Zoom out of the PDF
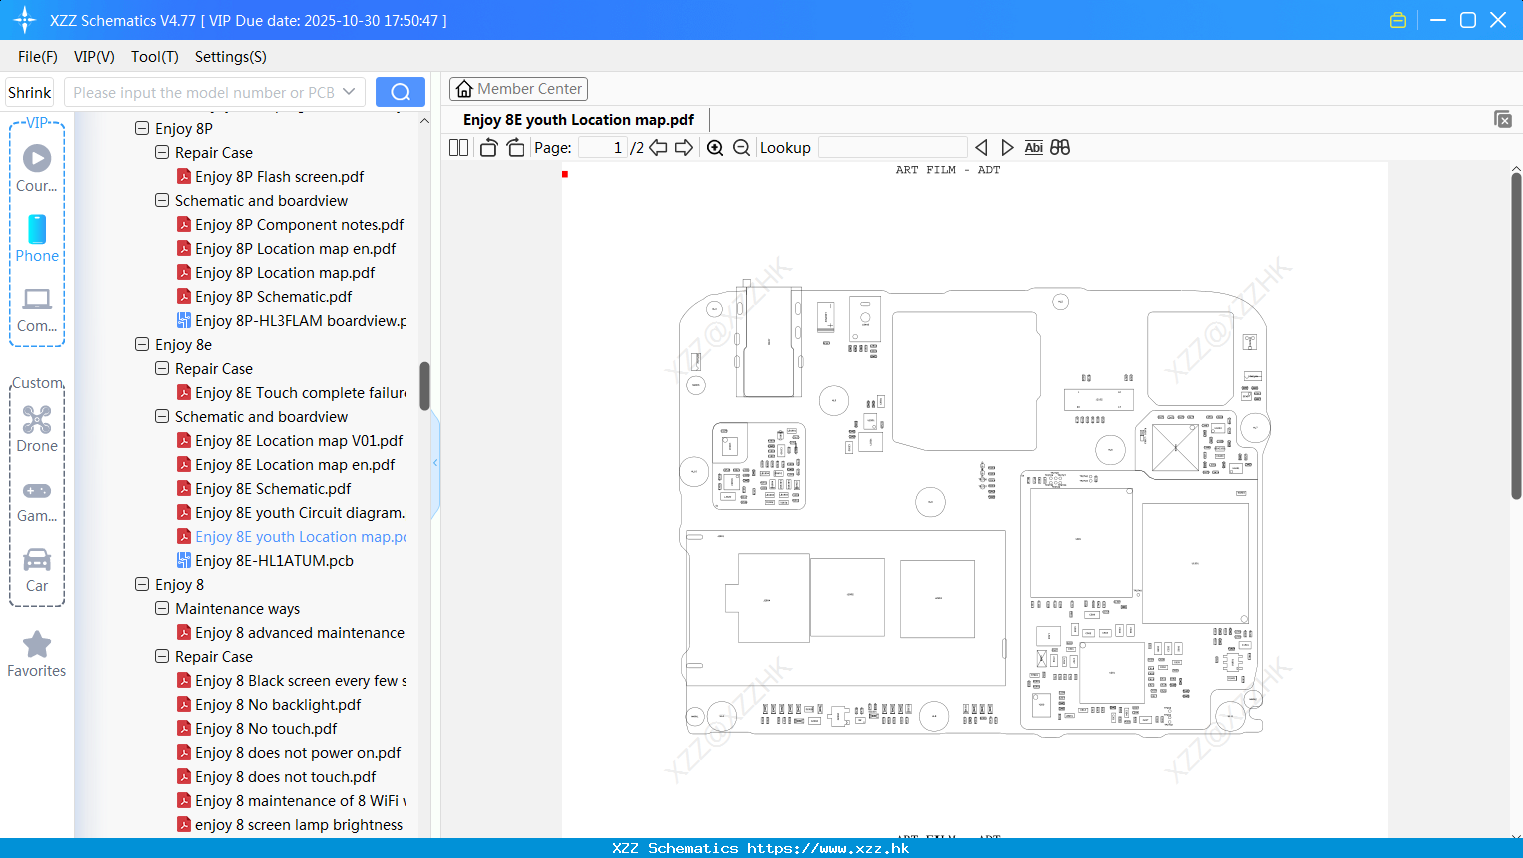The width and height of the screenshot is (1523, 858). pyautogui.click(x=741, y=147)
